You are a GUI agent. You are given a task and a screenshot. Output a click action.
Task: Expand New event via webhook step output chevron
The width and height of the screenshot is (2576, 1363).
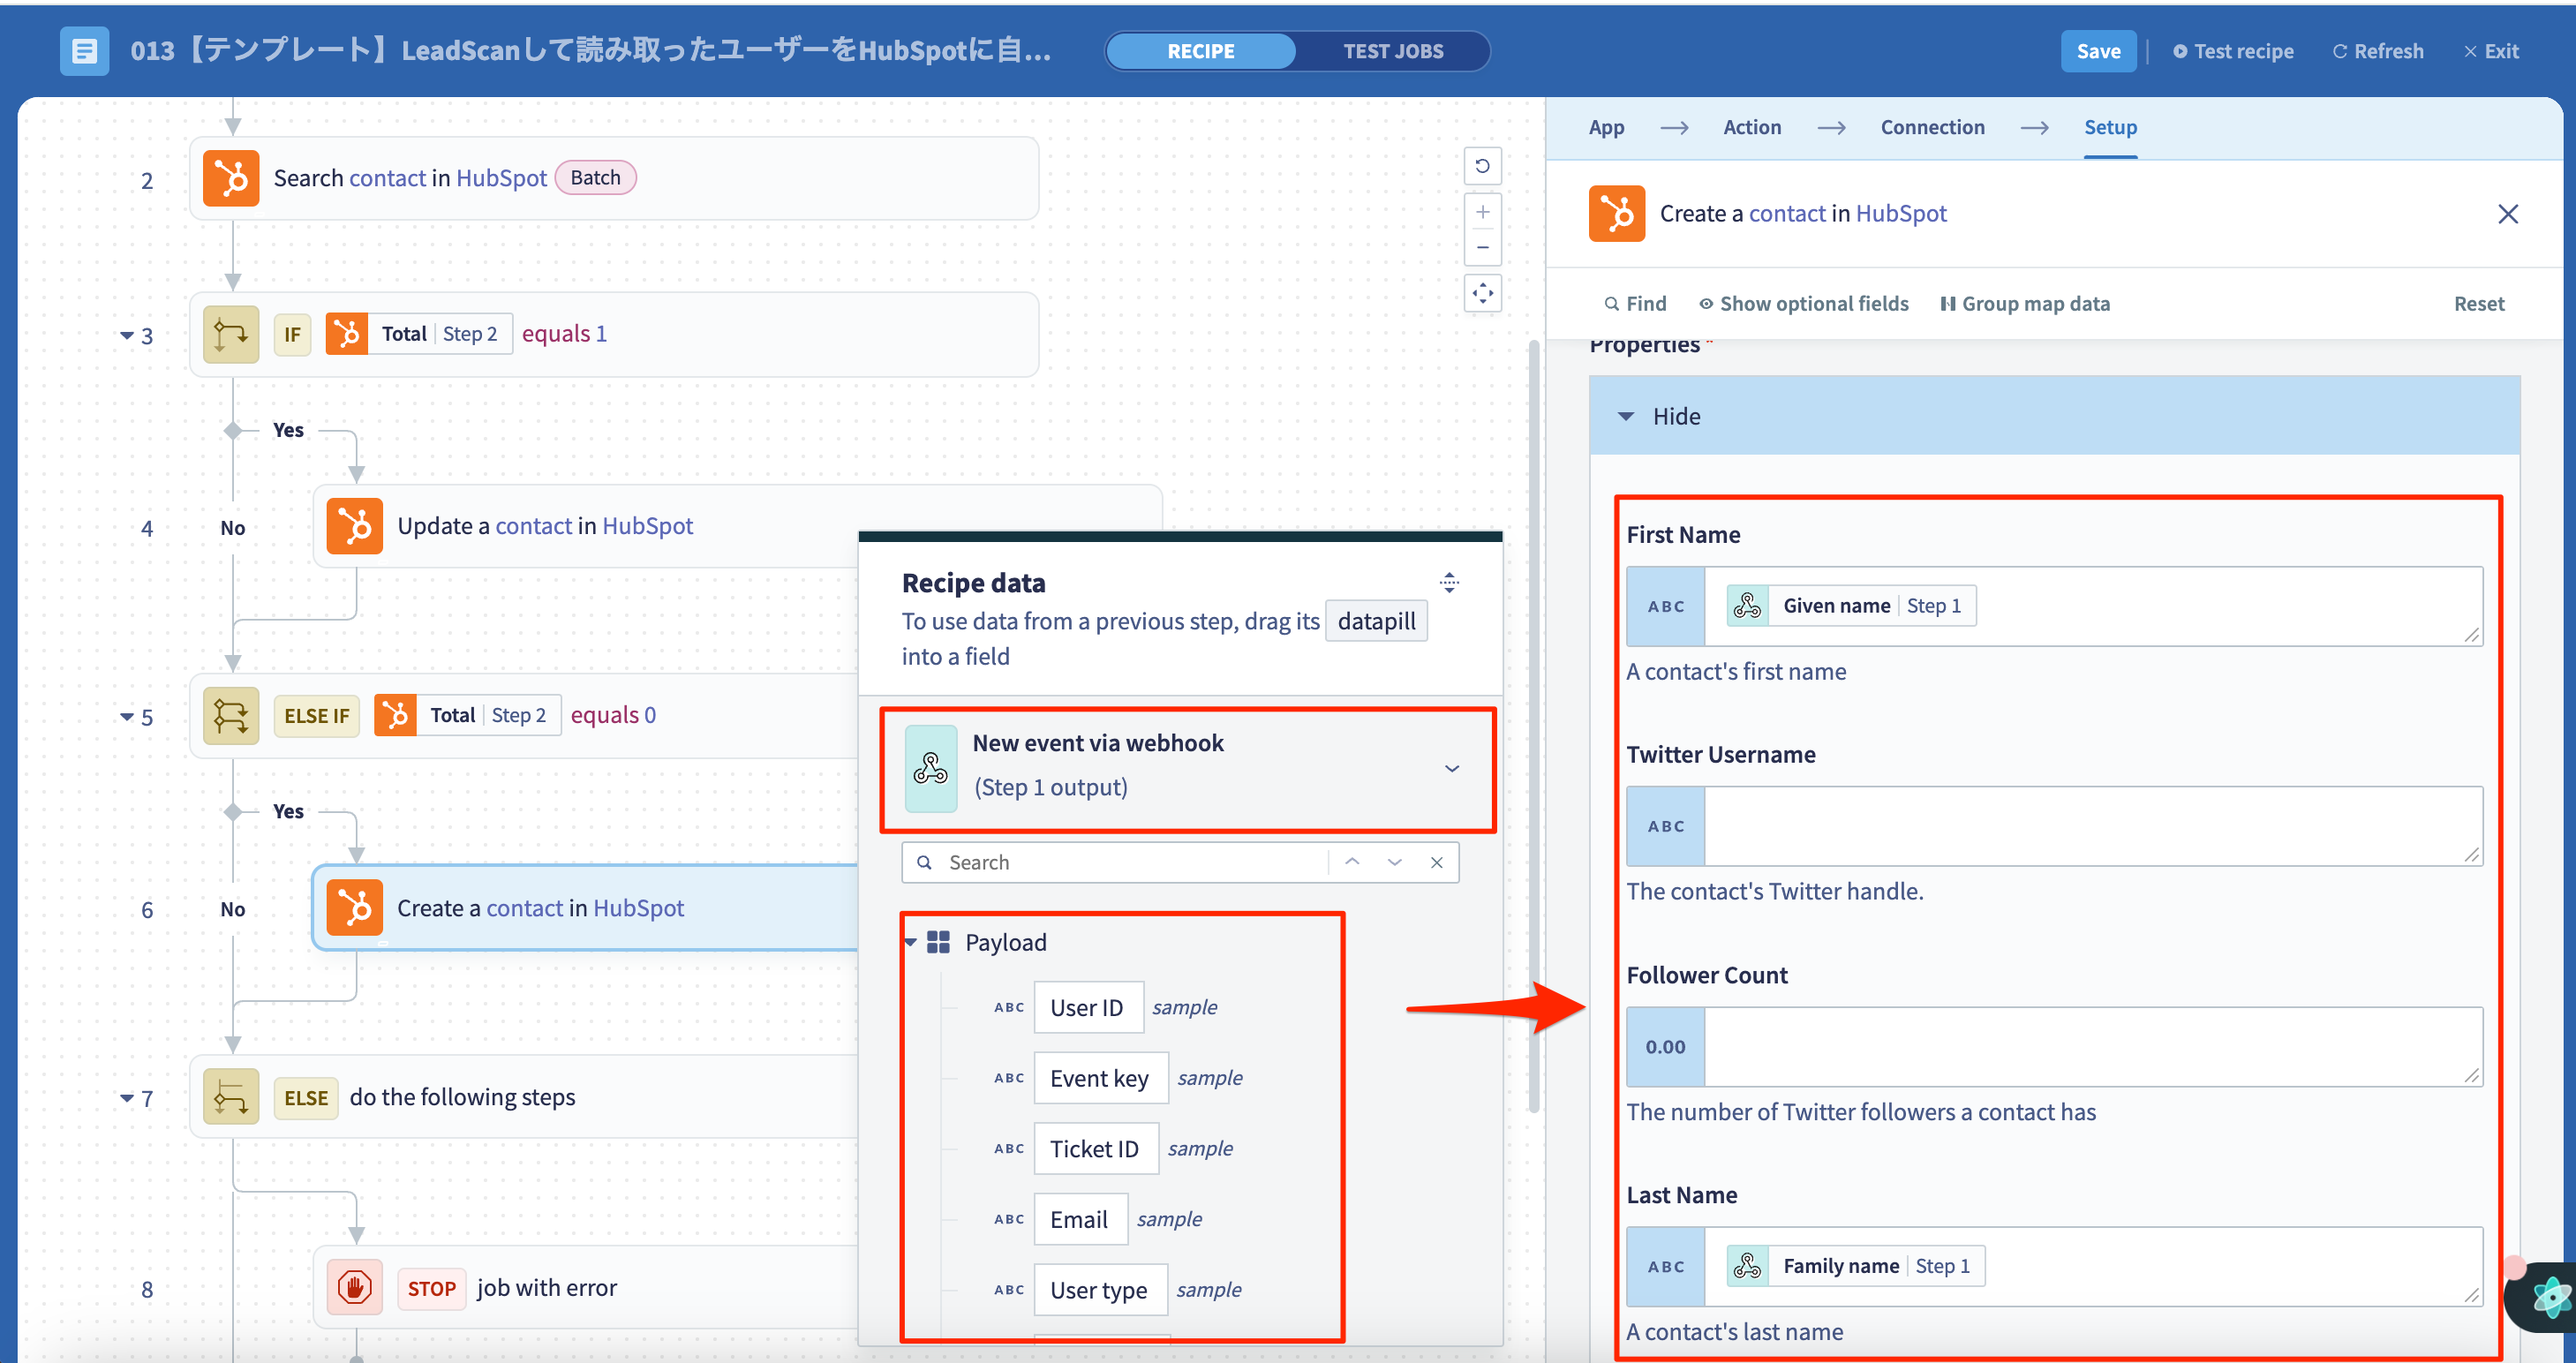[x=1452, y=768]
